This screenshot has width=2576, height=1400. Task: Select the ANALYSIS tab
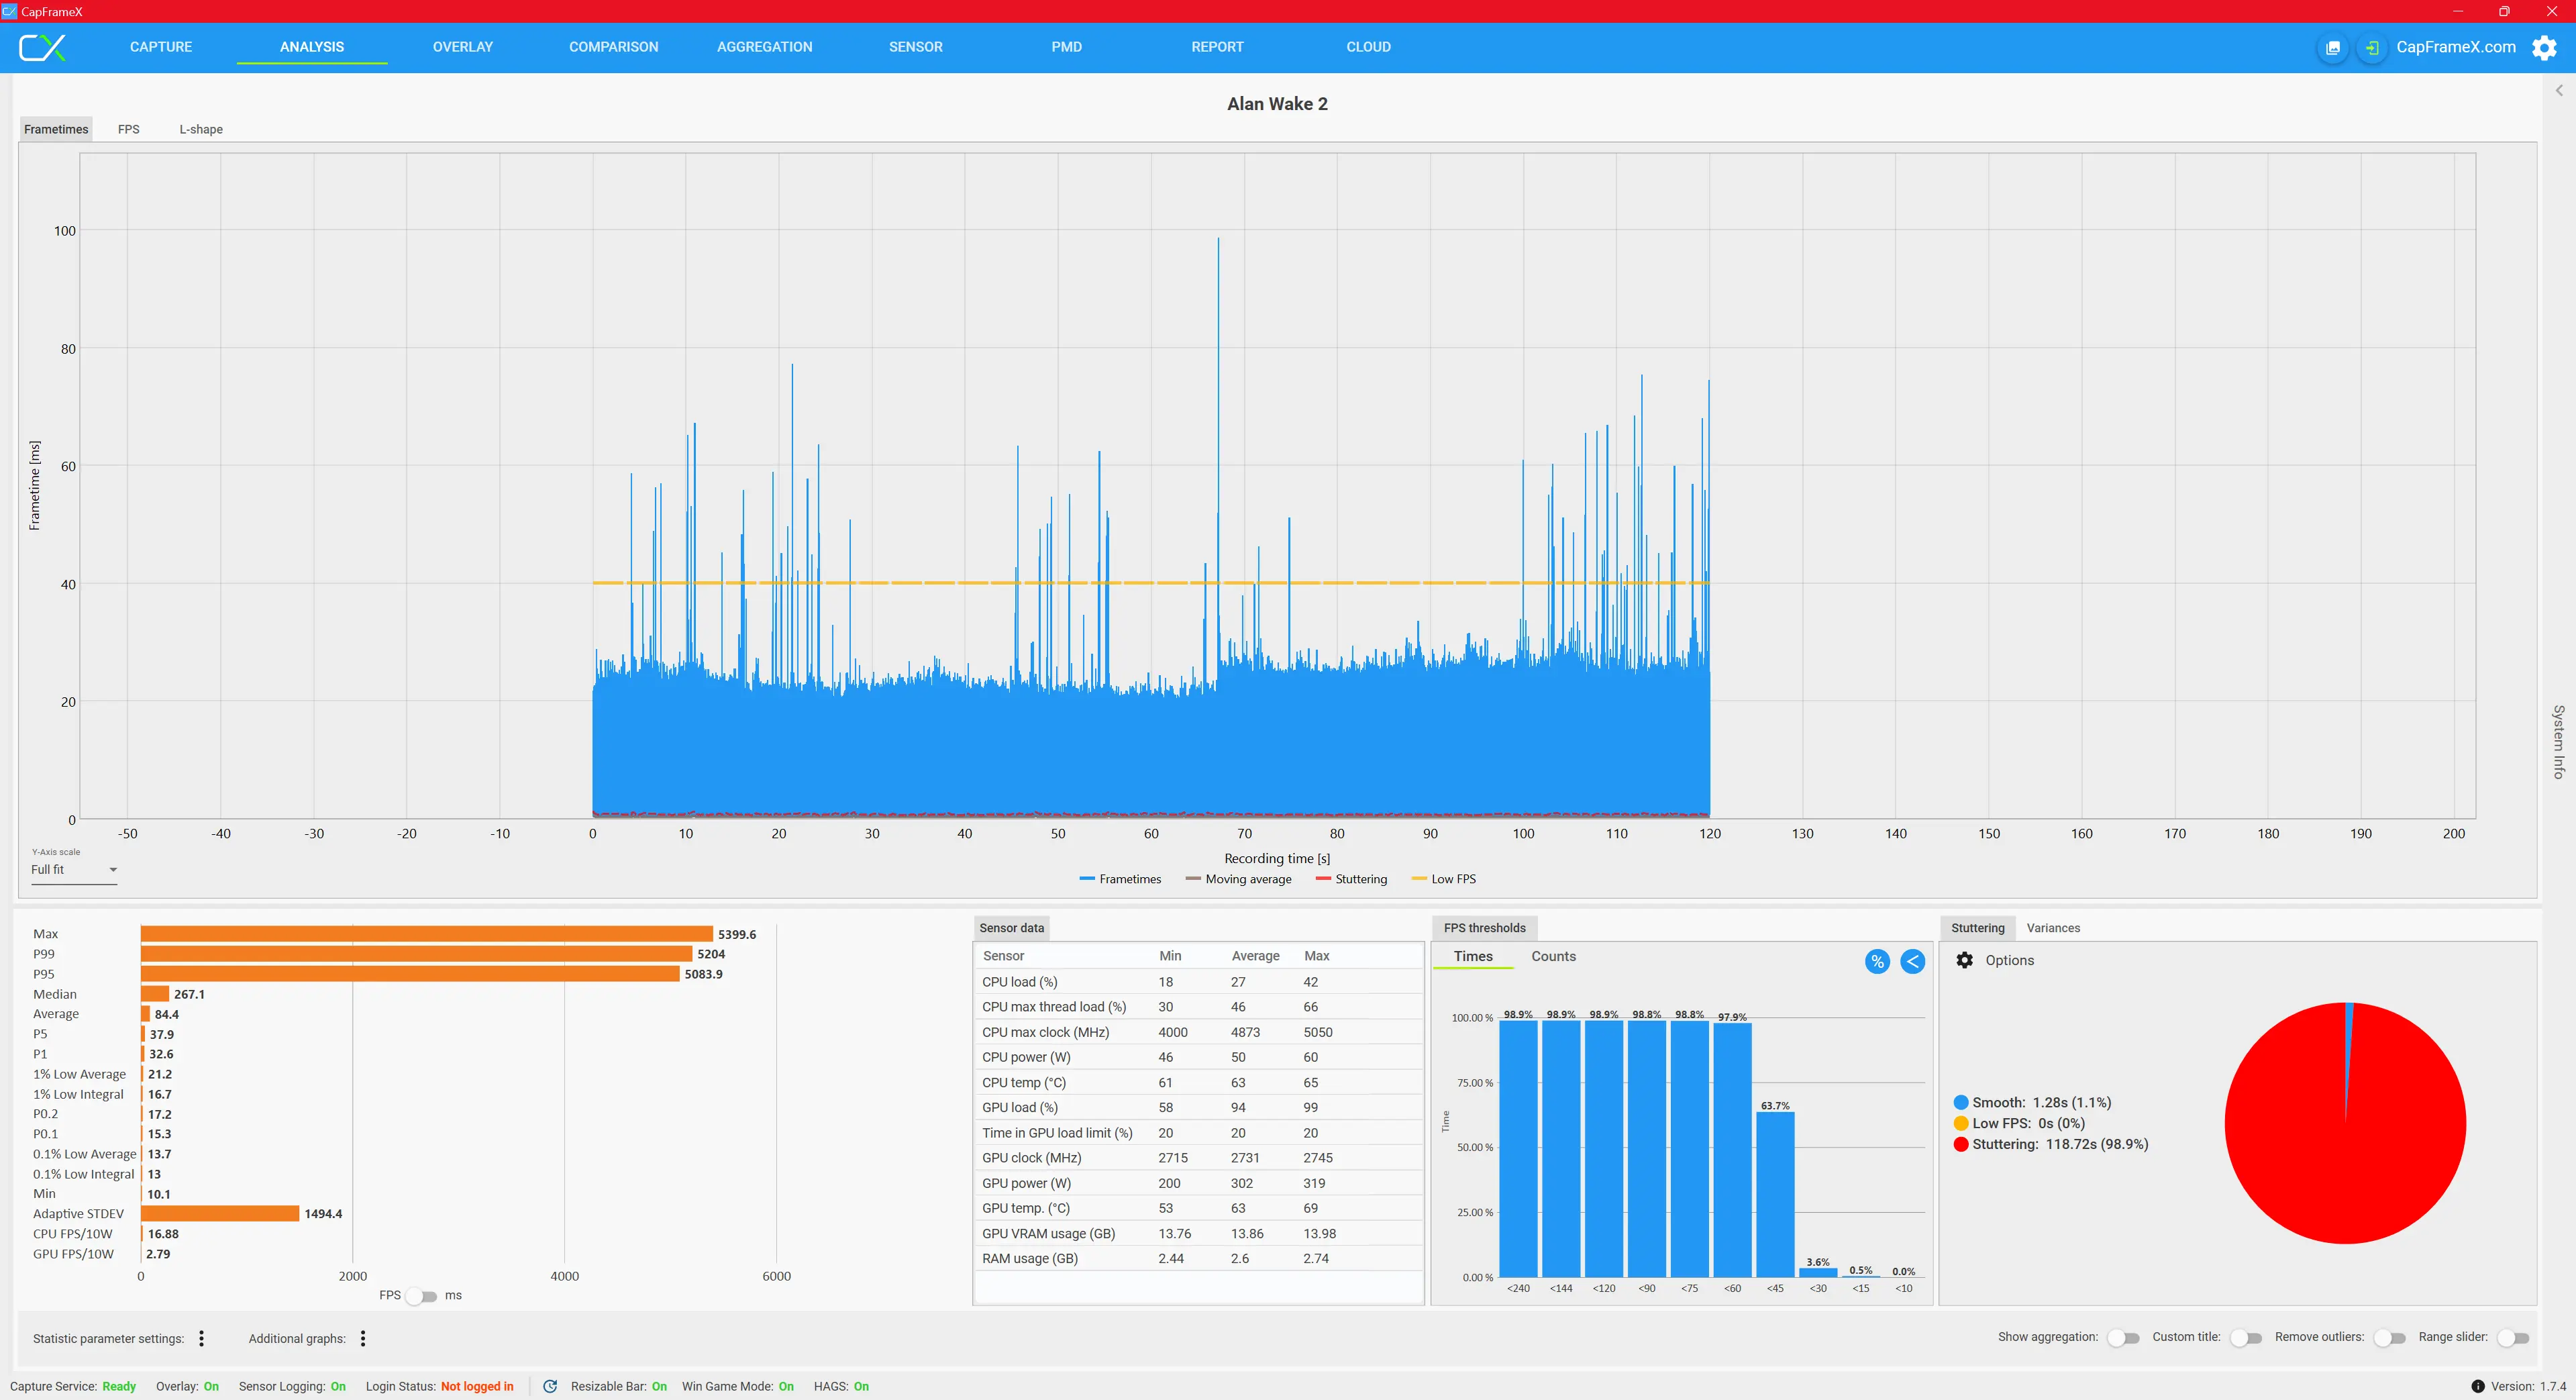pyautogui.click(x=312, y=47)
